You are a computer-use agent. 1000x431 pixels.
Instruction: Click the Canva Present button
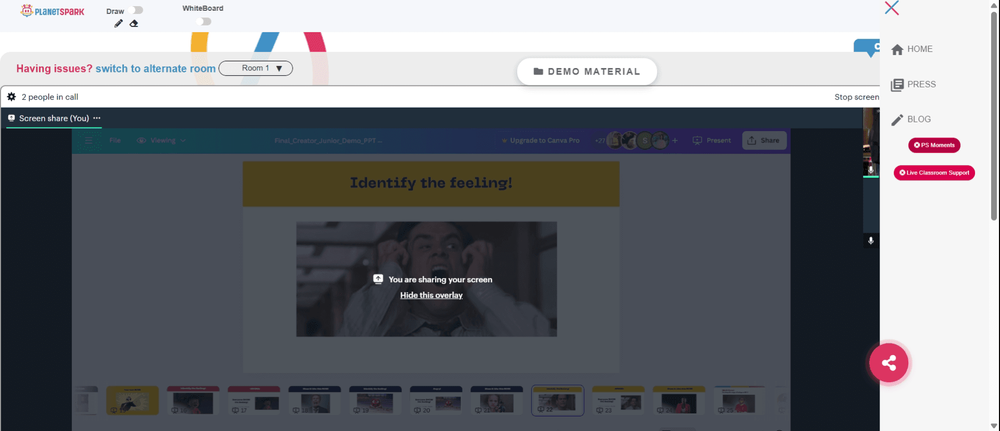pos(712,140)
